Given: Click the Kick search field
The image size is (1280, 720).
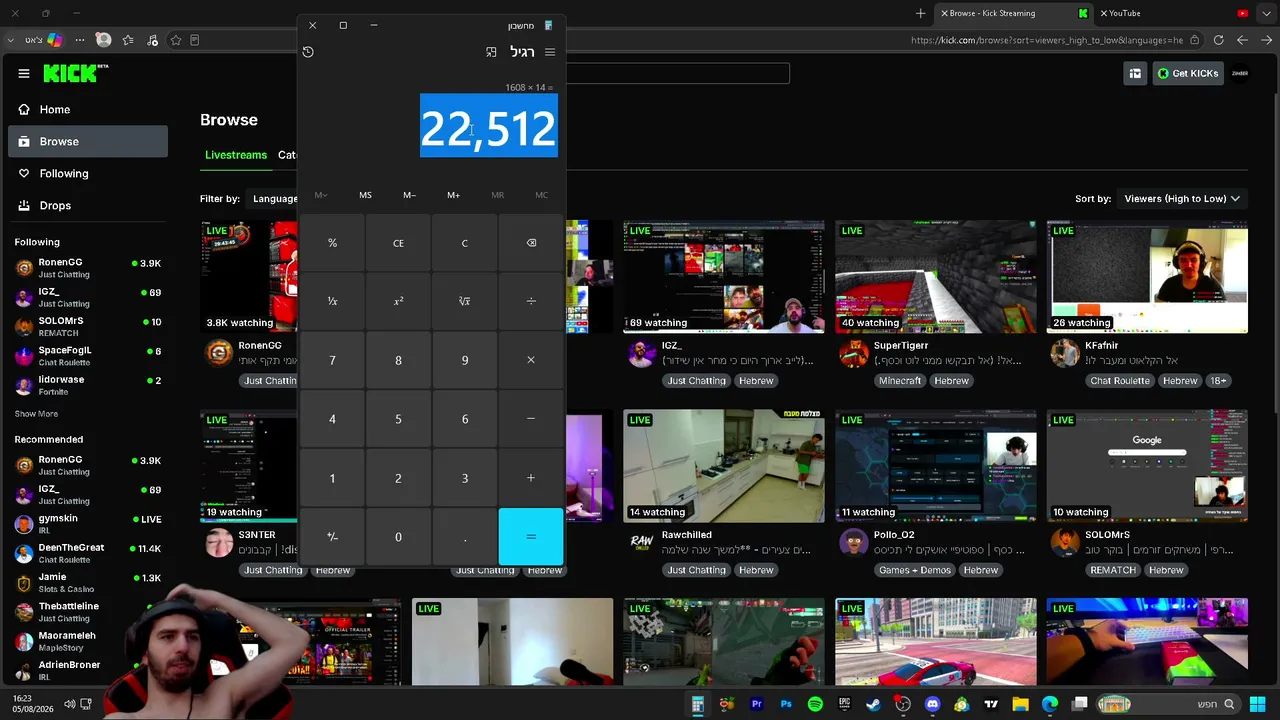Looking at the screenshot, I should 678,73.
